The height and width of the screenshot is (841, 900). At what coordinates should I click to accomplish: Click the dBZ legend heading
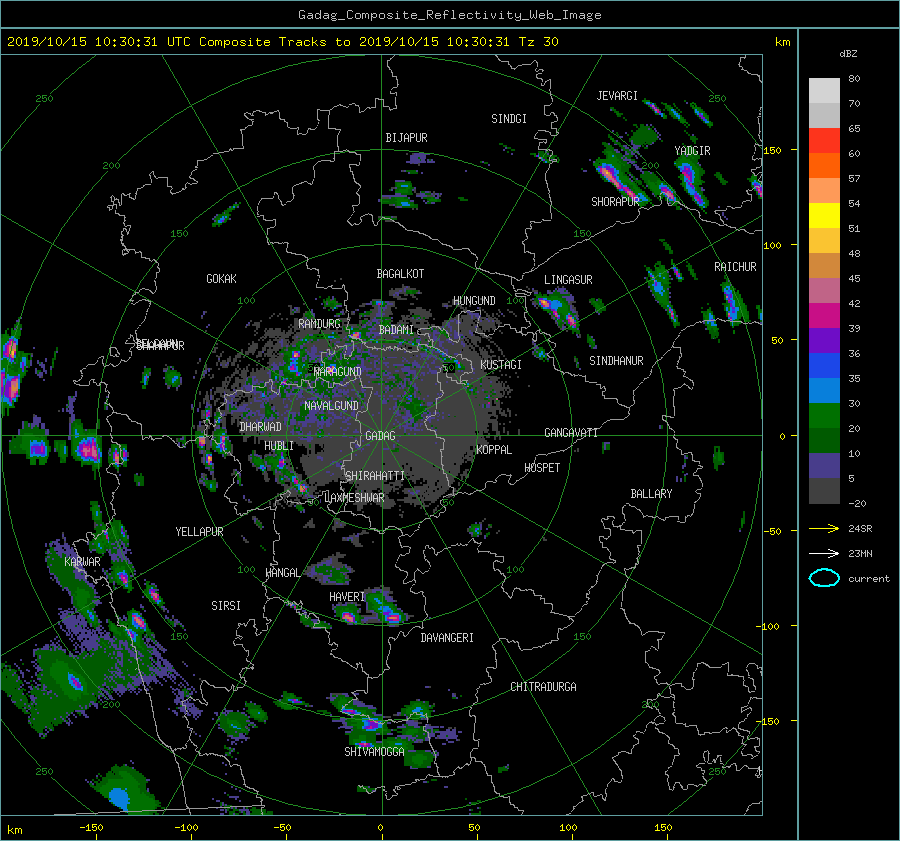click(848, 53)
